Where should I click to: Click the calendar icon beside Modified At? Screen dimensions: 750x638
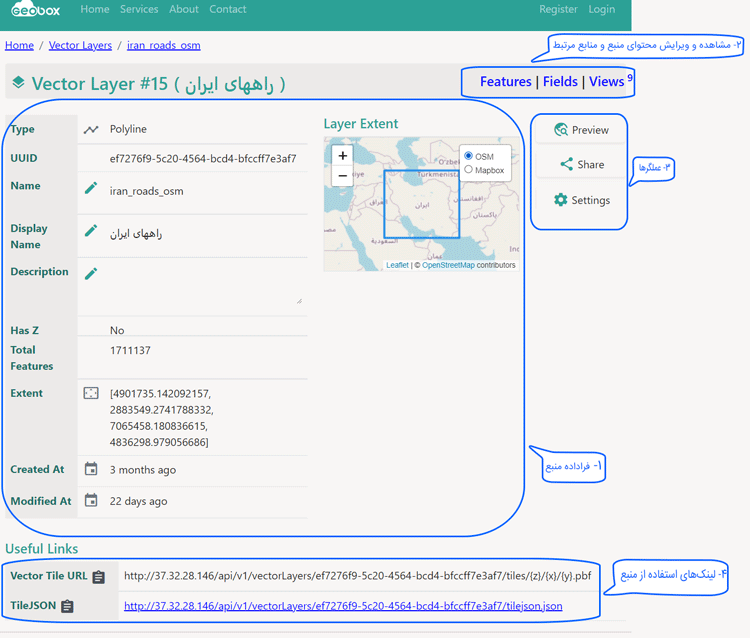91,500
